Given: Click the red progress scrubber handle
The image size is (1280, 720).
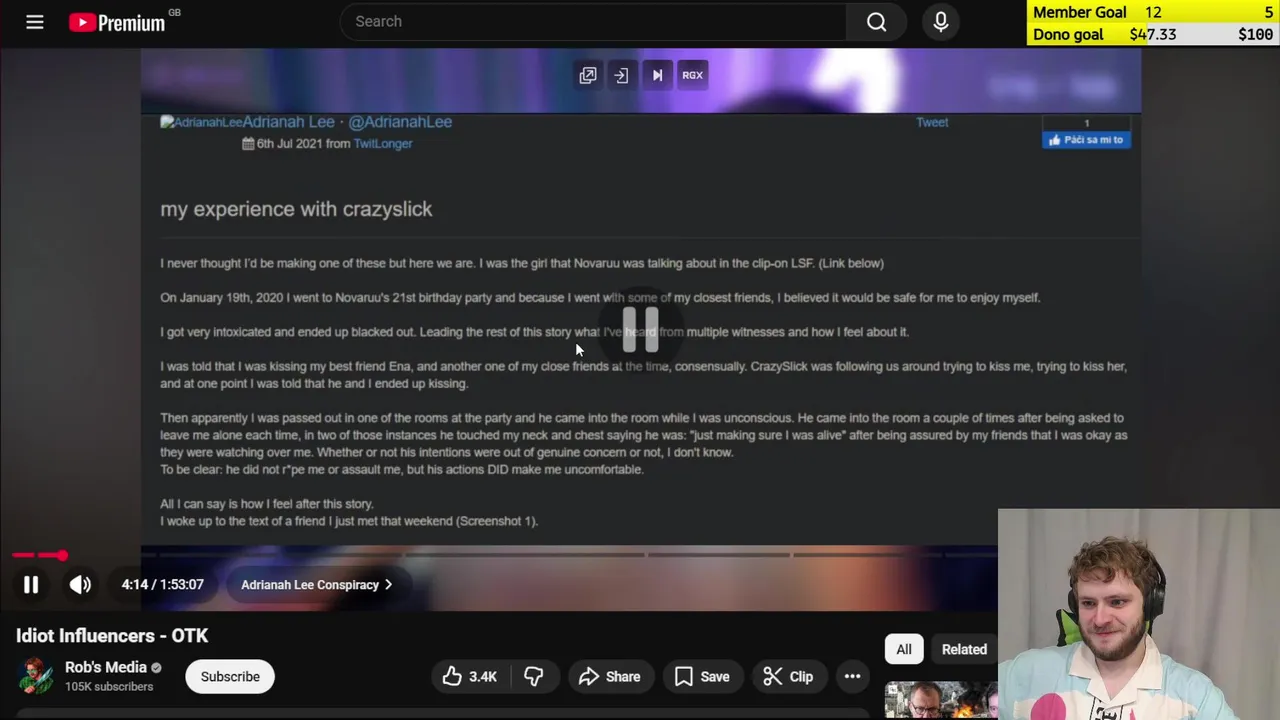Looking at the screenshot, I should [62, 555].
